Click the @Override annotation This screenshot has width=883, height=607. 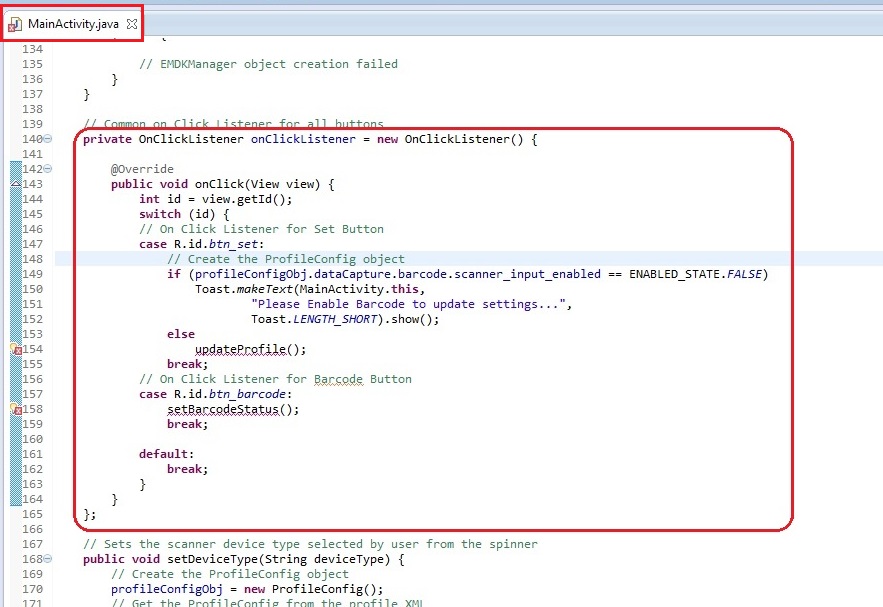tap(142, 169)
